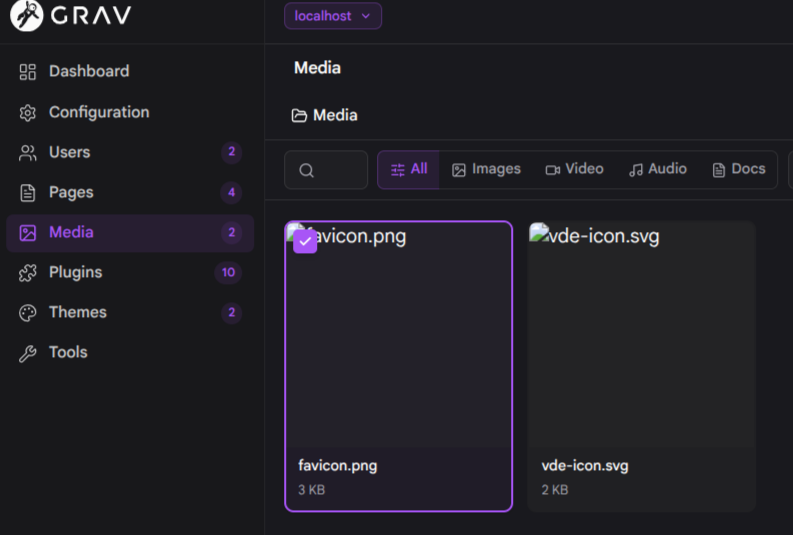Switch to the Video filter tab
Image resolution: width=793 pixels, height=535 pixels.
[574, 169]
